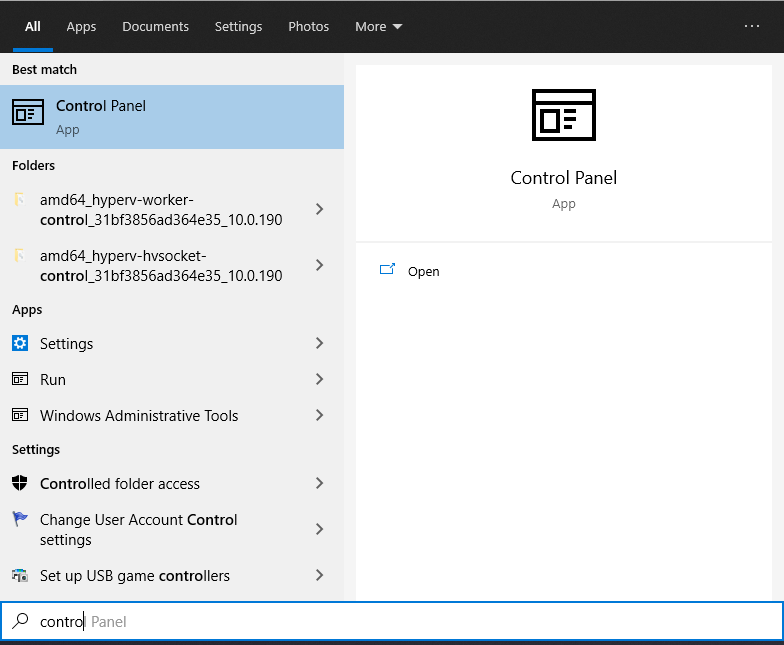Viewport: 784px width, 645px height.
Task: Click the Settings gear icon
Action: click(x=20, y=344)
